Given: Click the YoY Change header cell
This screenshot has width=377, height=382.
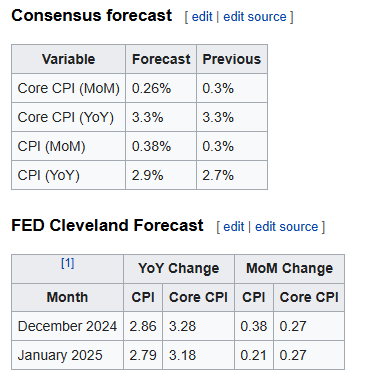Looking at the screenshot, I should pos(179,269).
